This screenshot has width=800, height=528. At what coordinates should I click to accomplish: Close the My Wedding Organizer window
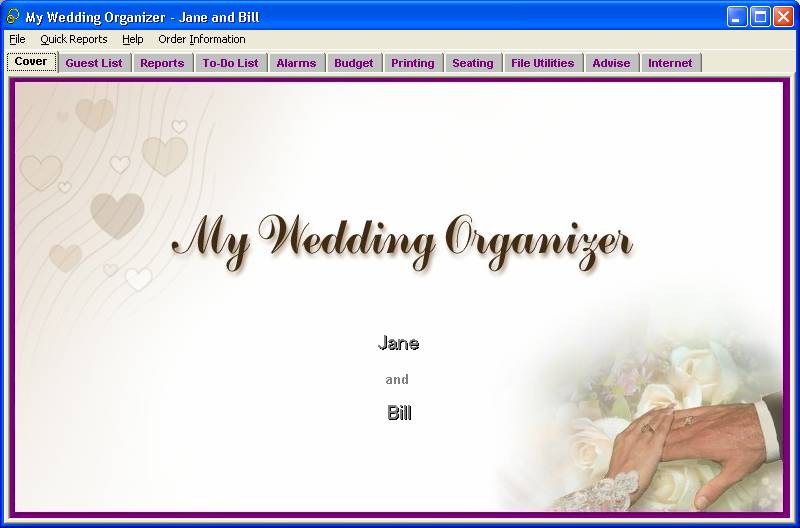(x=783, y=17)
